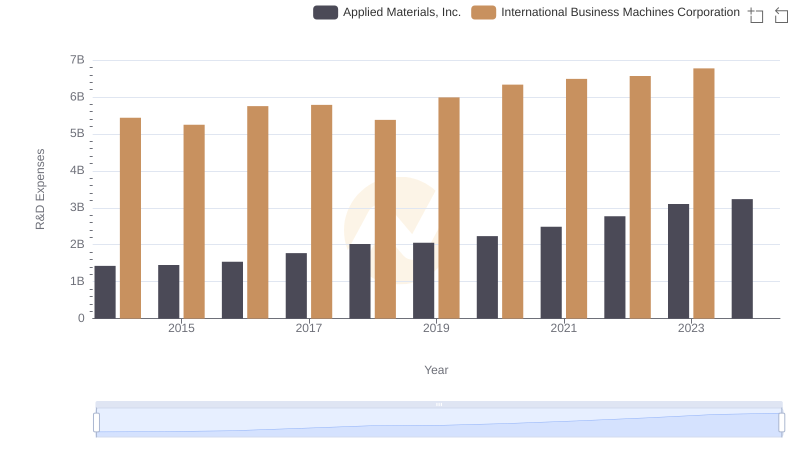Image resolution: width=800 pixels, height=461 pixels.
Task: Click the top grip of the range slider
Action: click(439, 404)
